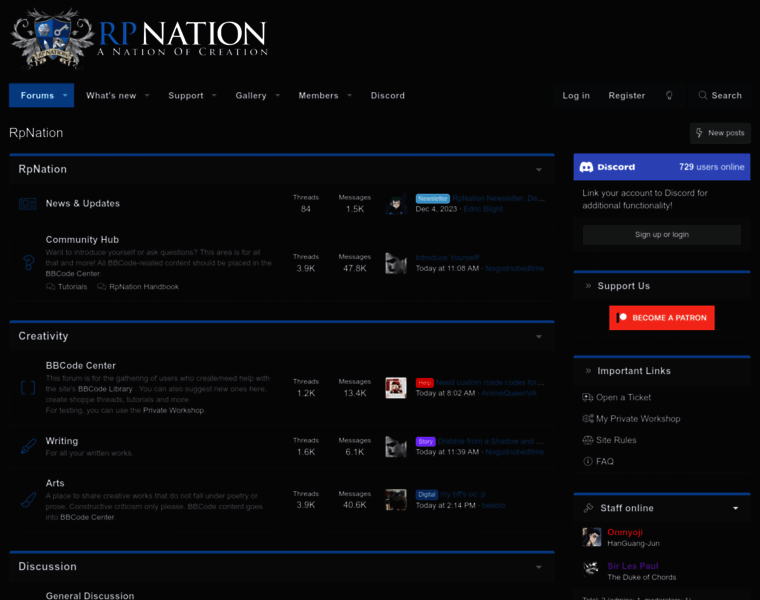Click the RpNation crest logo
Image resolution: width=760 pixels, height=600 pixels.
pos(52,39)
